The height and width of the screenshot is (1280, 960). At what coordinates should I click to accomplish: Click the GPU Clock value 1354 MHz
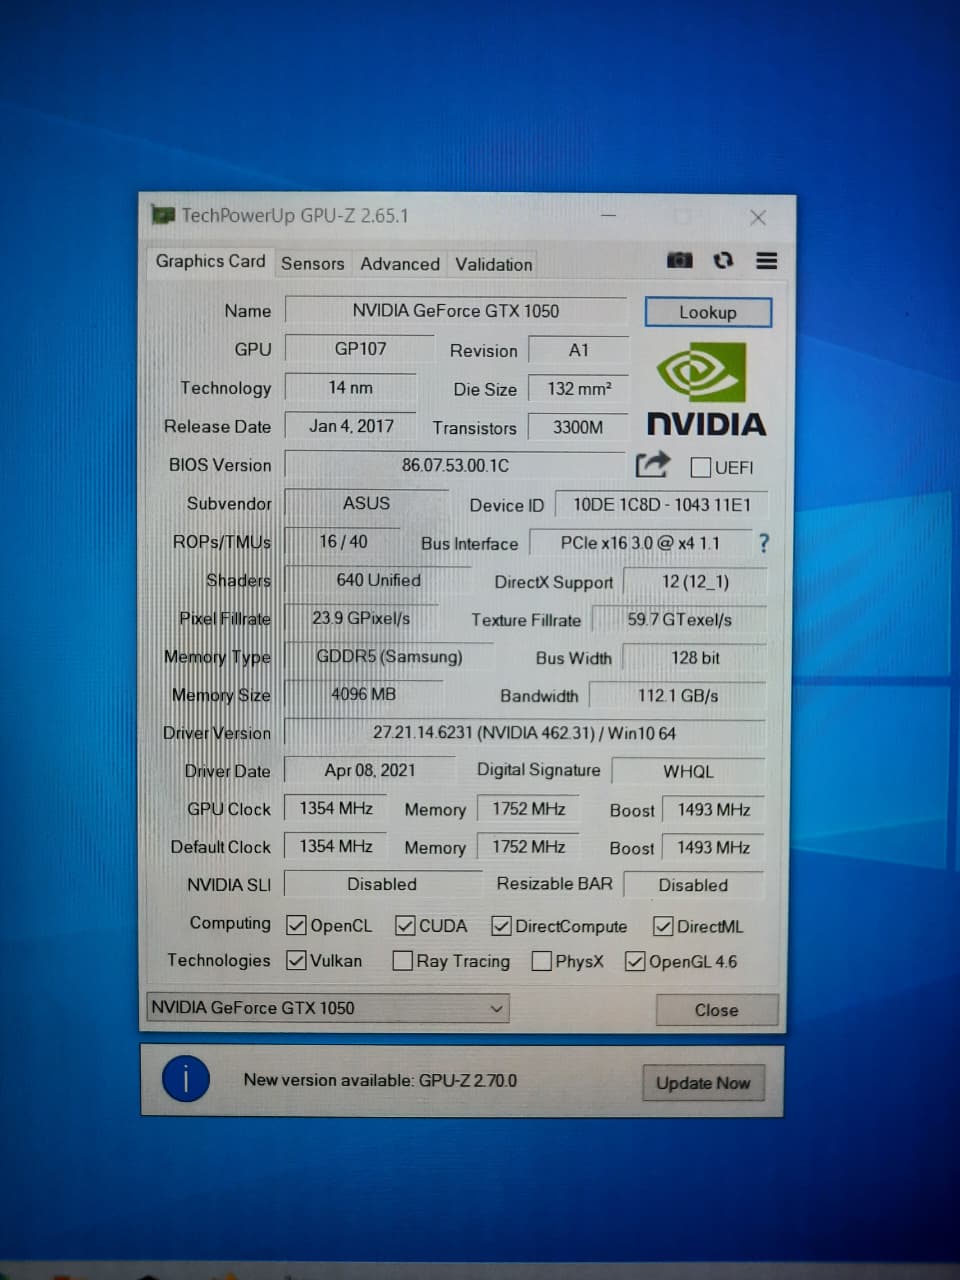(336, 808)
